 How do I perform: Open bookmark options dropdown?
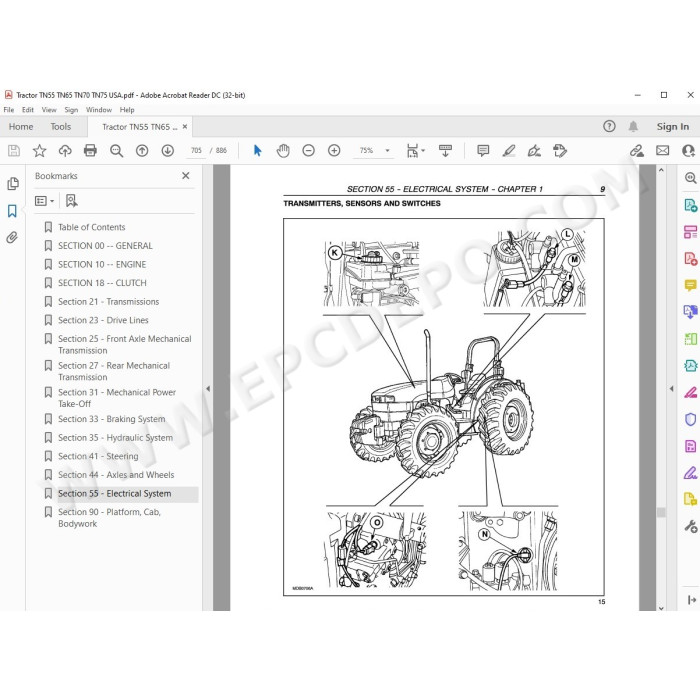[x=44, y=201]
